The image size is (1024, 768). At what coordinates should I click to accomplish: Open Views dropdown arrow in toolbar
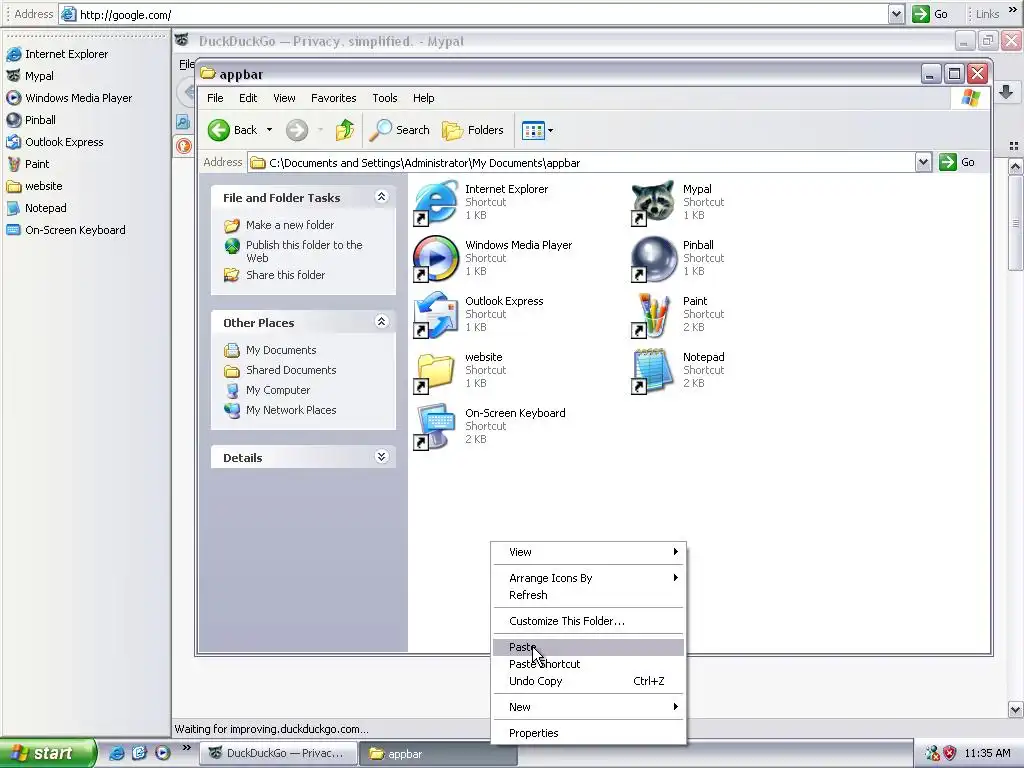tap(551, 131)
